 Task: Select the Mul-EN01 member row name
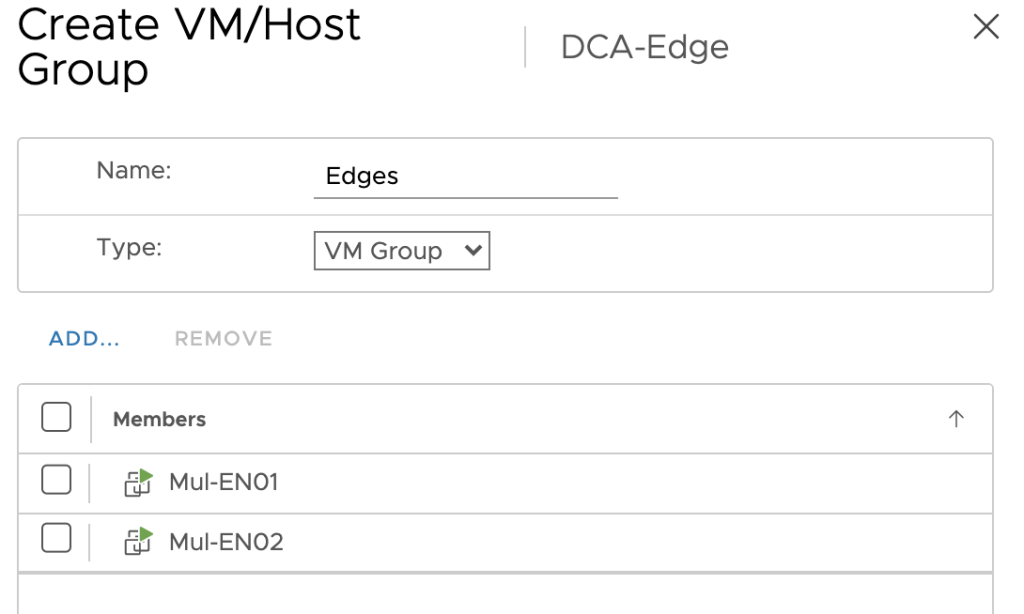[224, 482]
